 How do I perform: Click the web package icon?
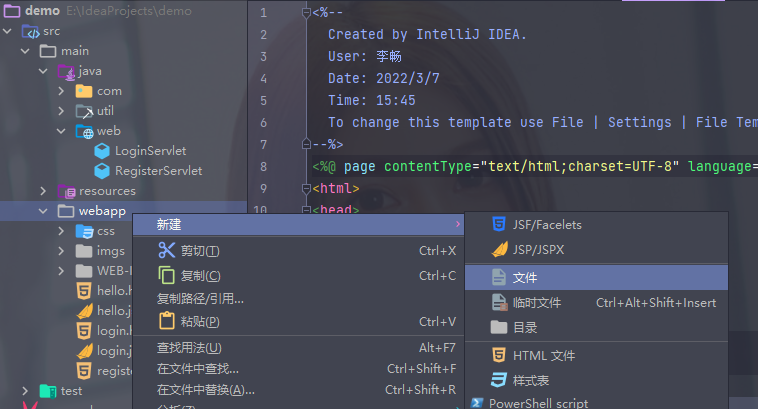pos(84,131)
